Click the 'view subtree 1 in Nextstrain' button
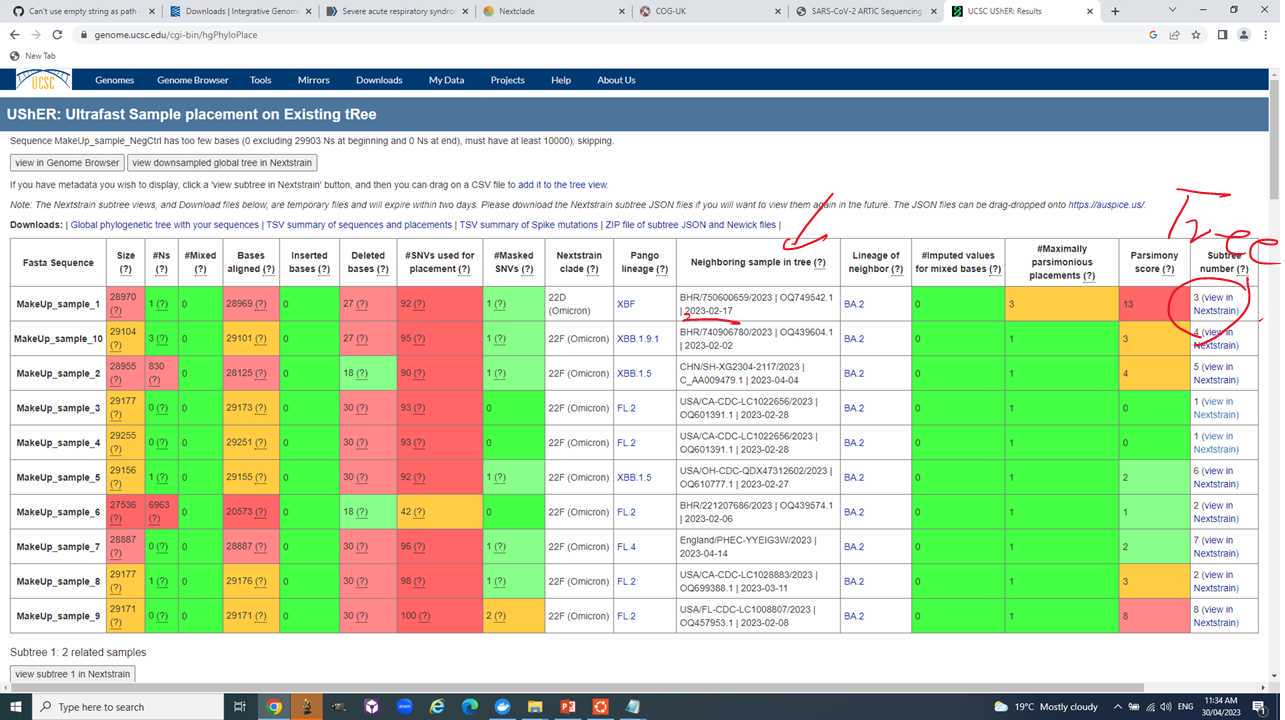Screen dimensions: 1285x720 pyautogui.click(x=72, y=674)
